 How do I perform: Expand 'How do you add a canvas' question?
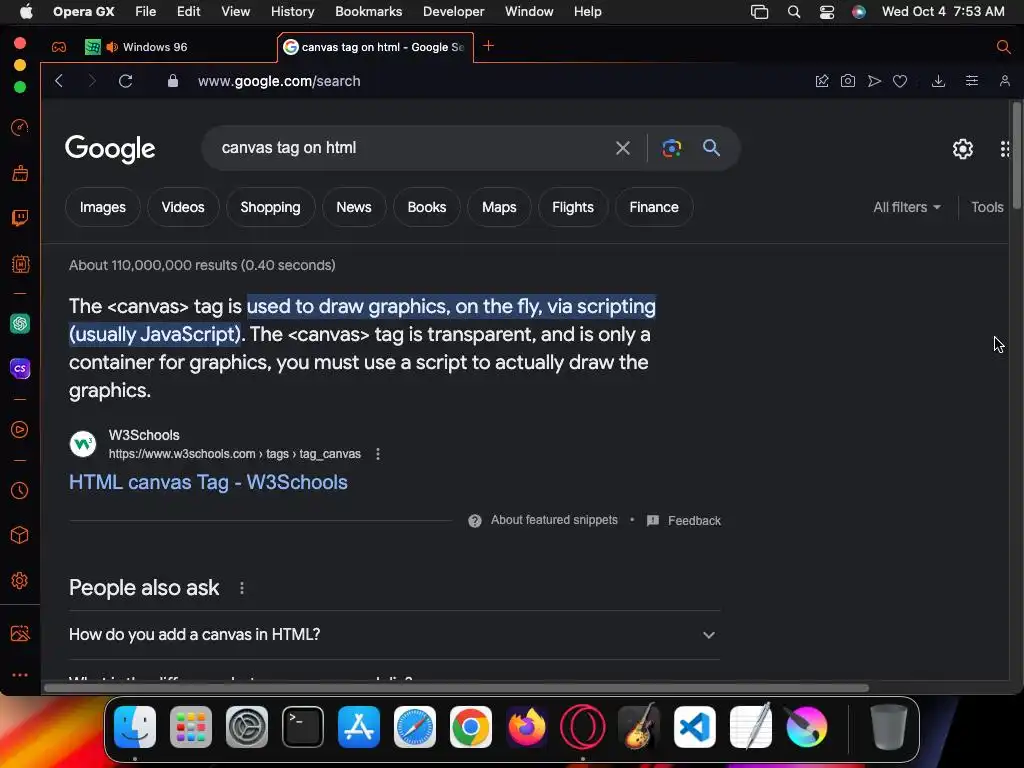(394, 635)
